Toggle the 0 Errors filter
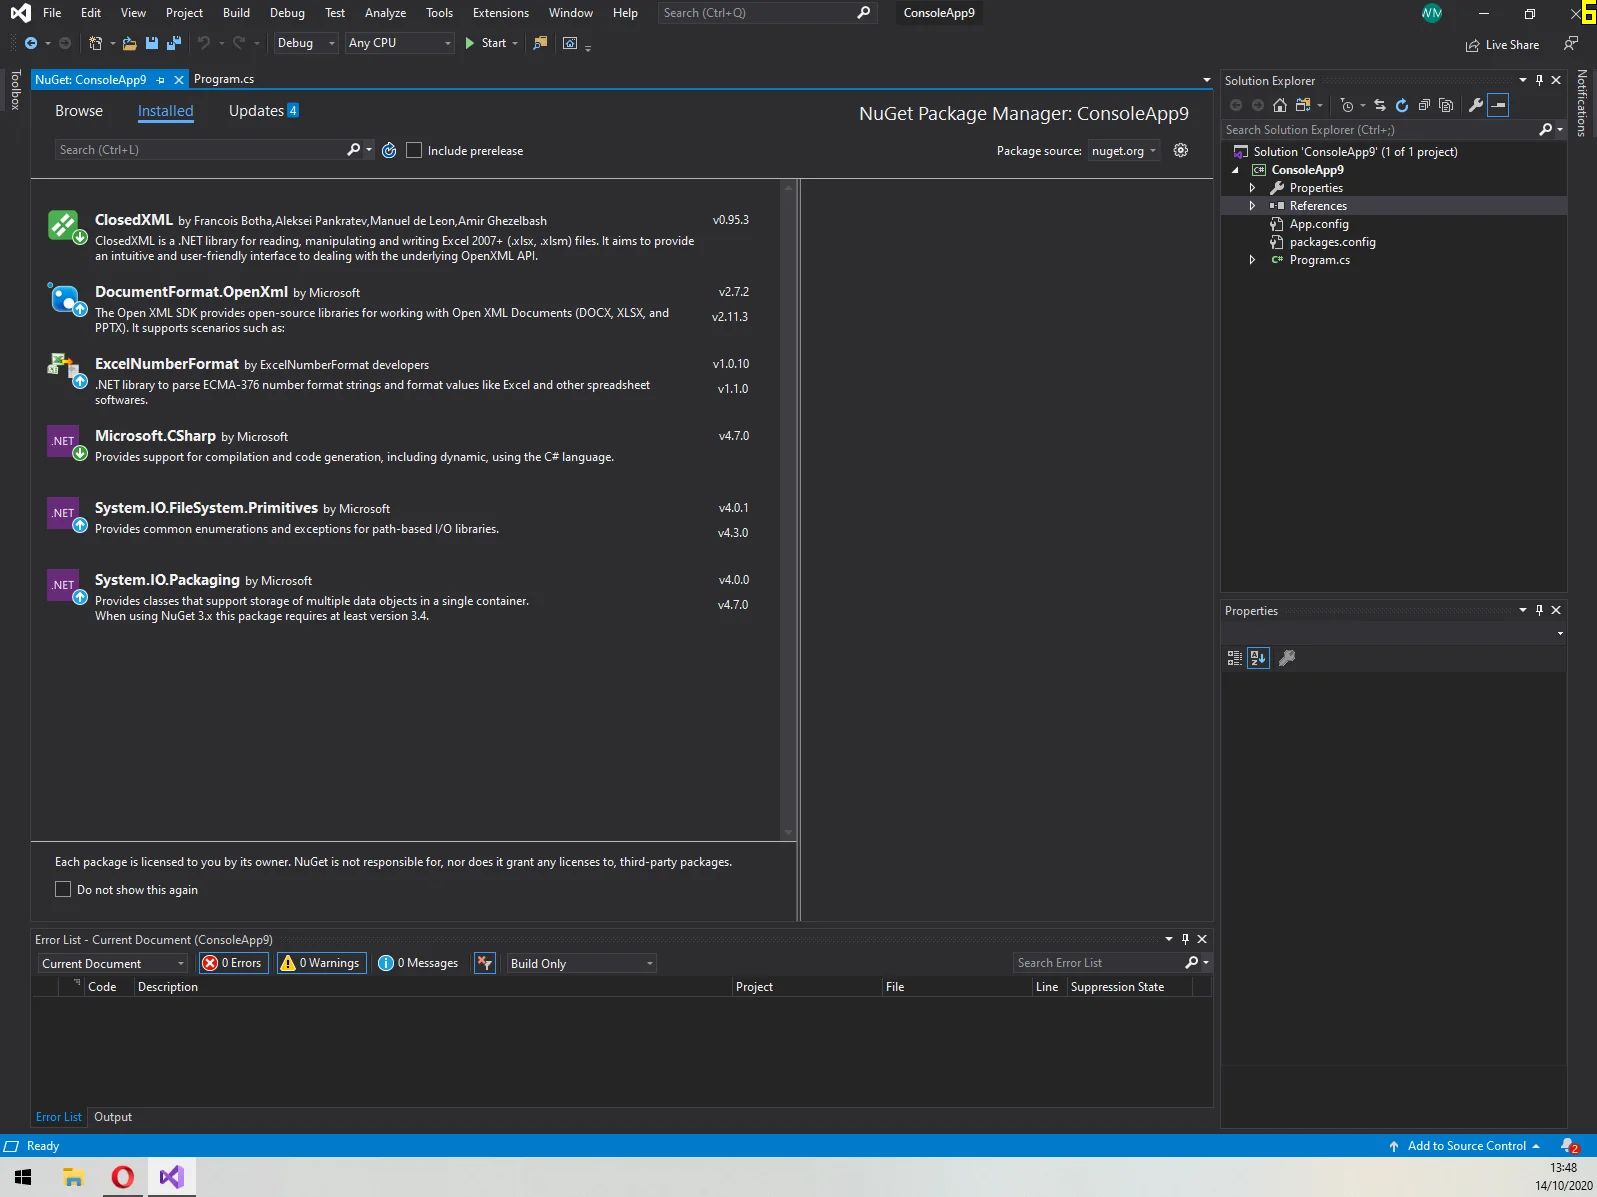Viewport: 1597px width, 1197px height. pyautogui.click(x=232, y=963)
